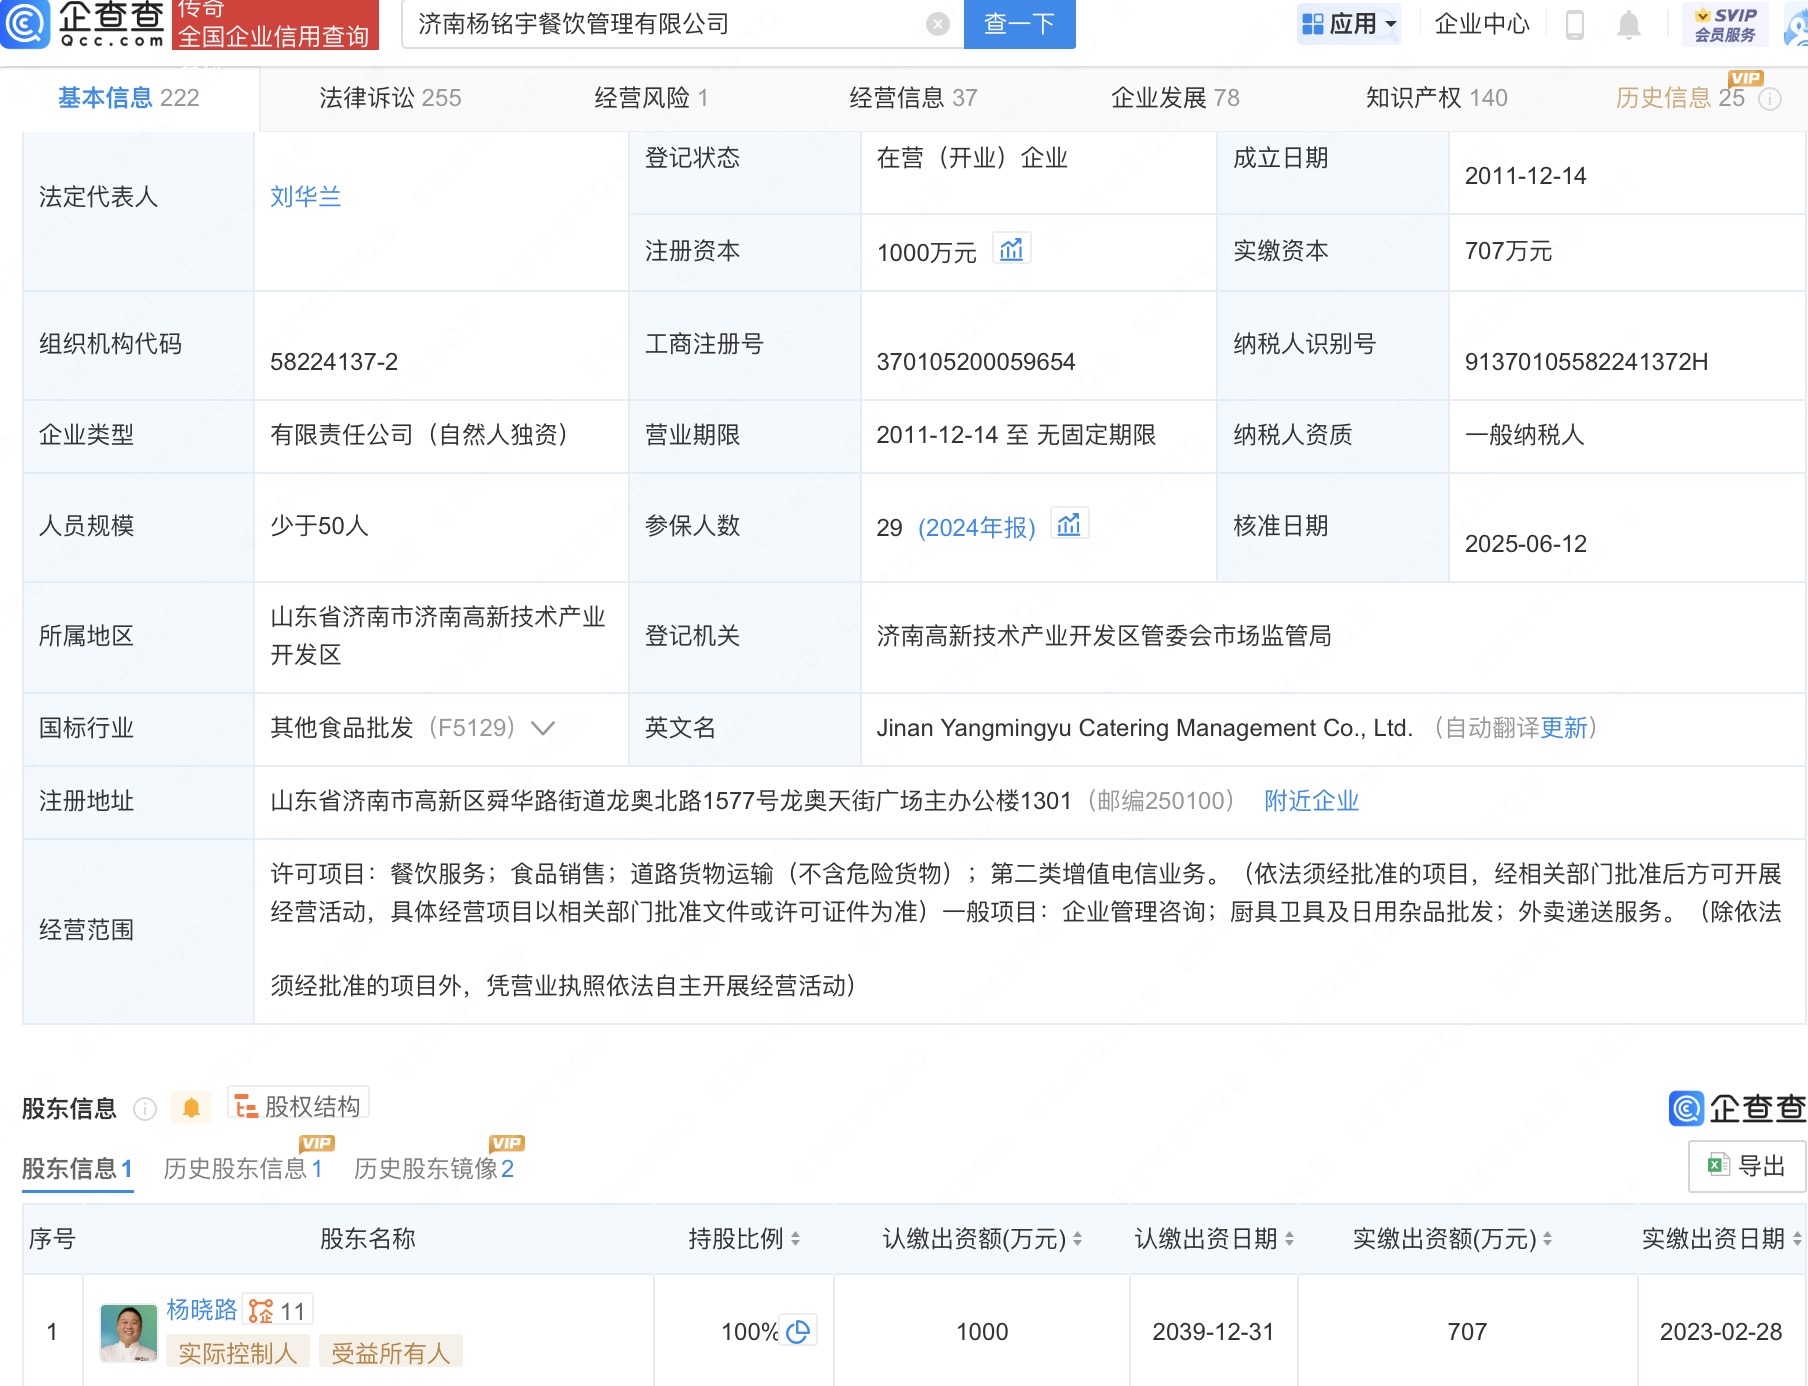Screen dimensions: 1808x1386
Task: Select the 历史股东镜像 sub-tab
Action: pyautogui.click(x=433, y=1169)
